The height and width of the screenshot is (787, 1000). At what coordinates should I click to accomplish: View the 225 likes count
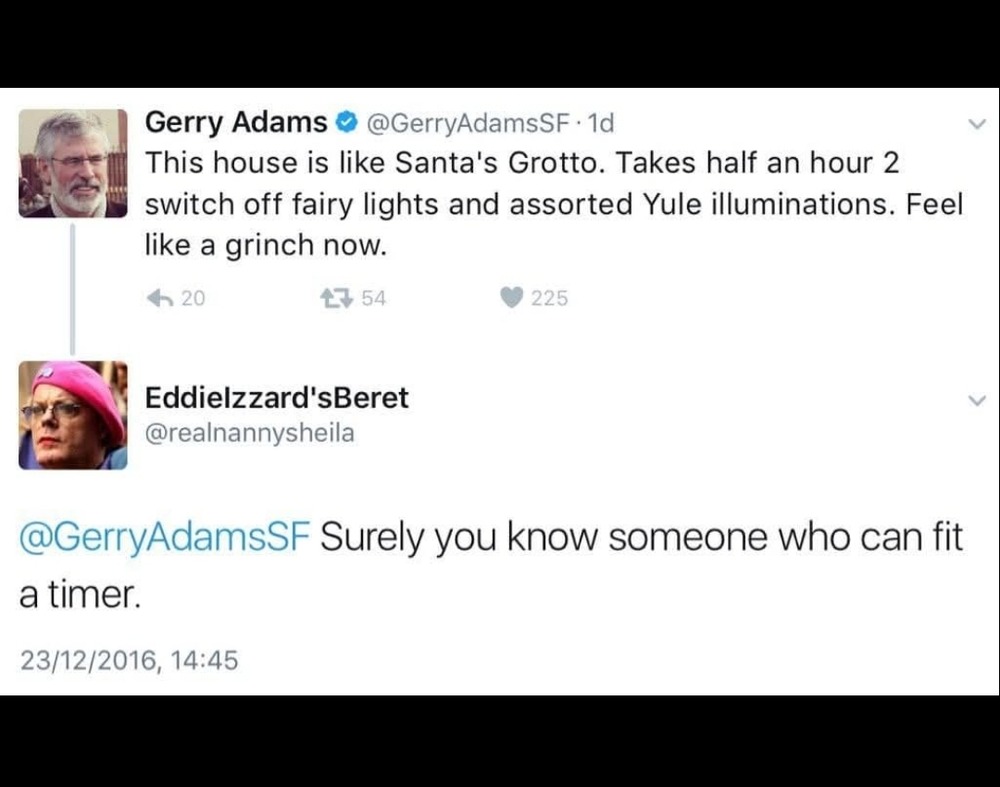pyautogui.click(x=549, y=297)
